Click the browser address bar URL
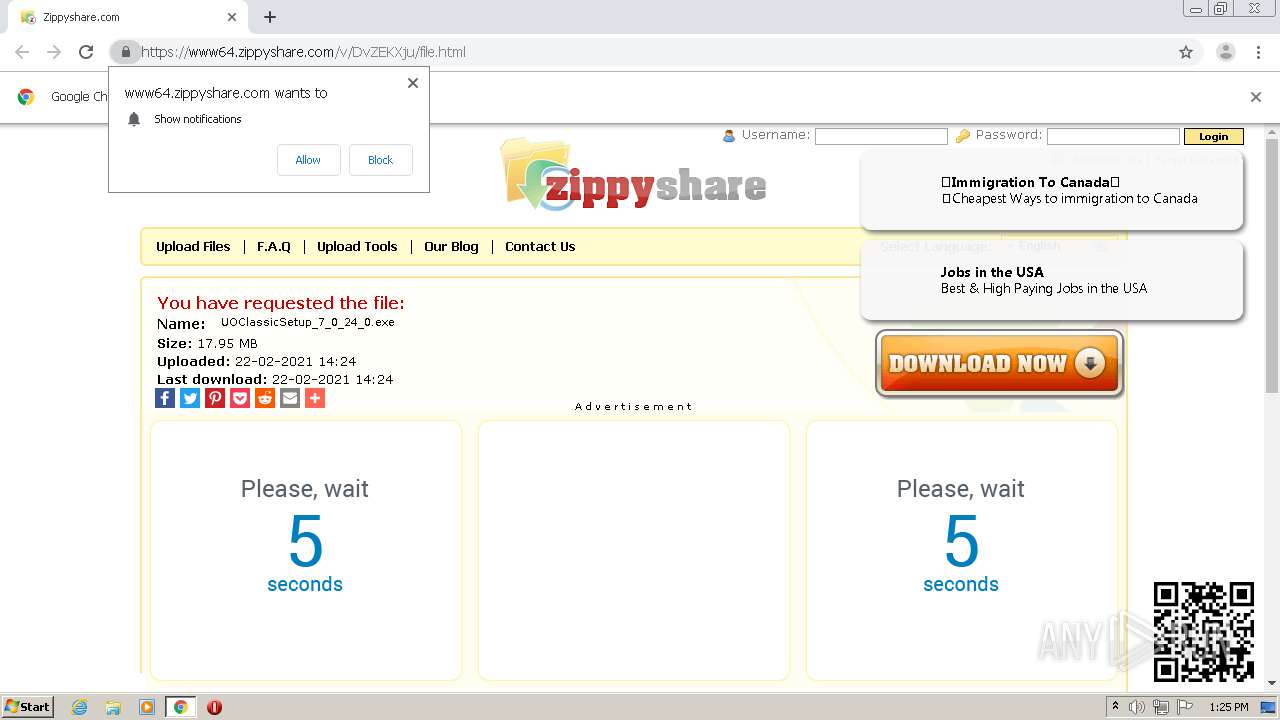This screenshot has width=1280, height=720. (x=303, y=52)
